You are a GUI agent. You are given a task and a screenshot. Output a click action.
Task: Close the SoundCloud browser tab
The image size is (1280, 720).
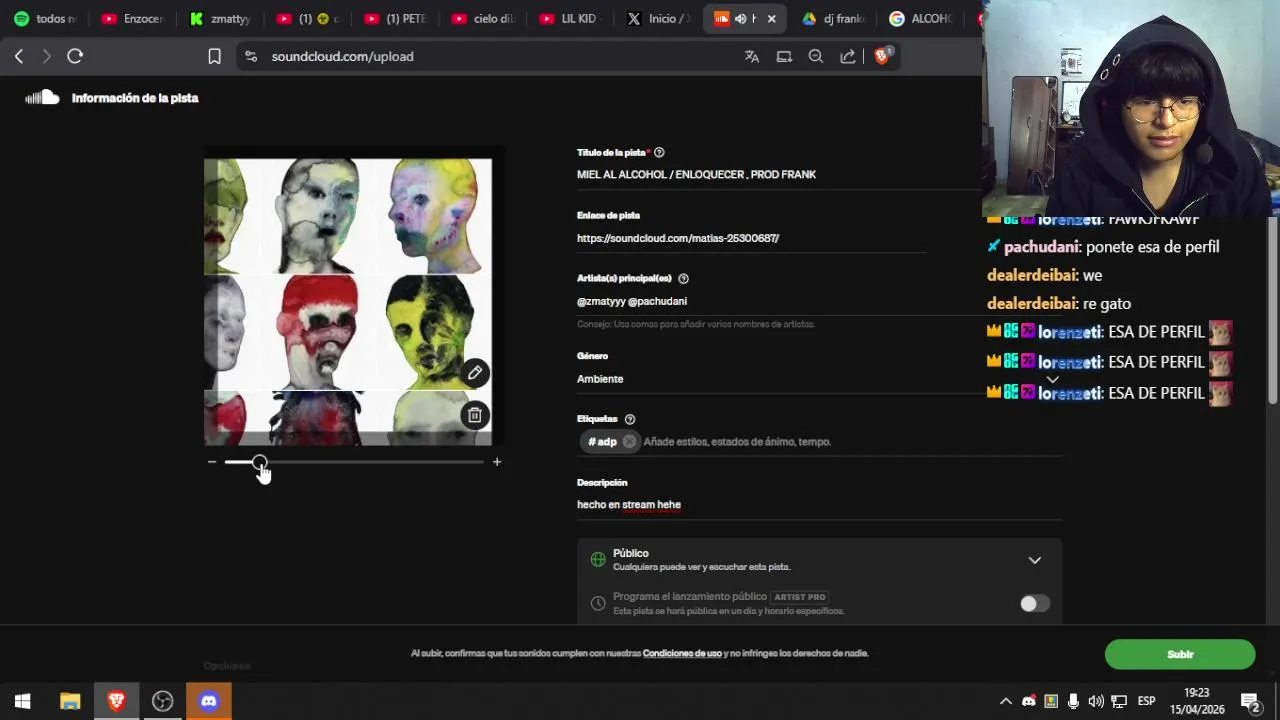(x=771, y=19)
